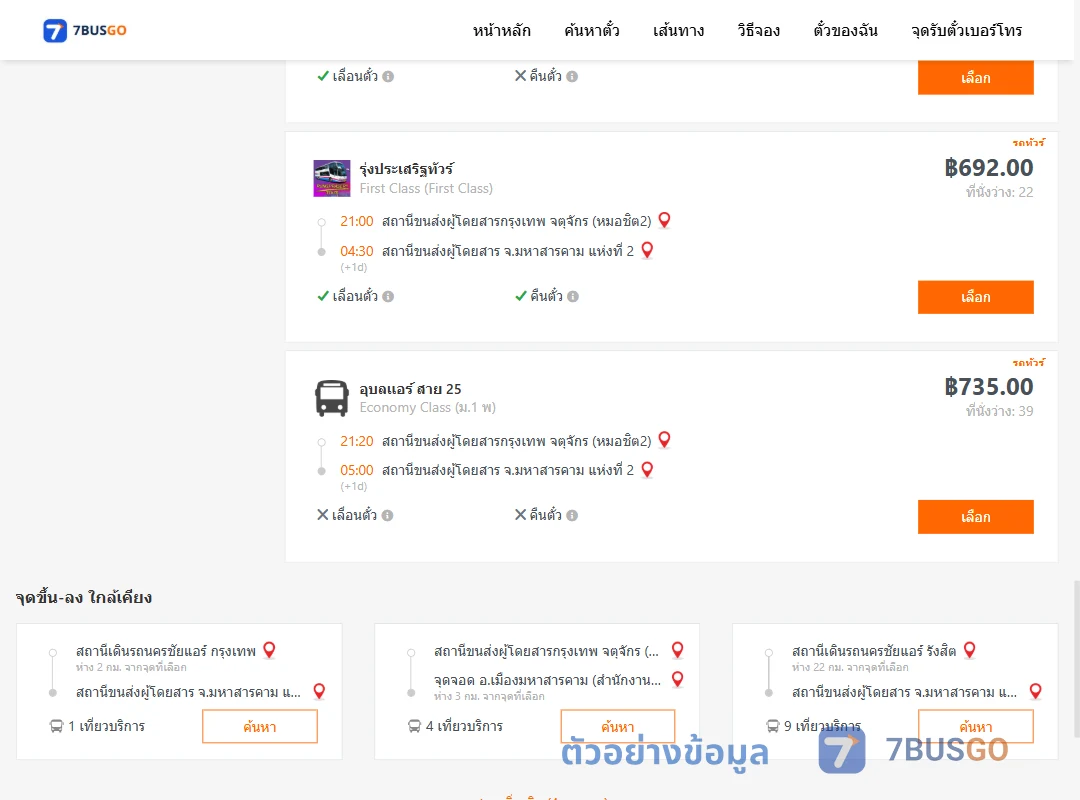Click map pin beside นครชัยแอร์ รังสิต
The width and height of the screenshot is (1080, 800).
(970, 650)
